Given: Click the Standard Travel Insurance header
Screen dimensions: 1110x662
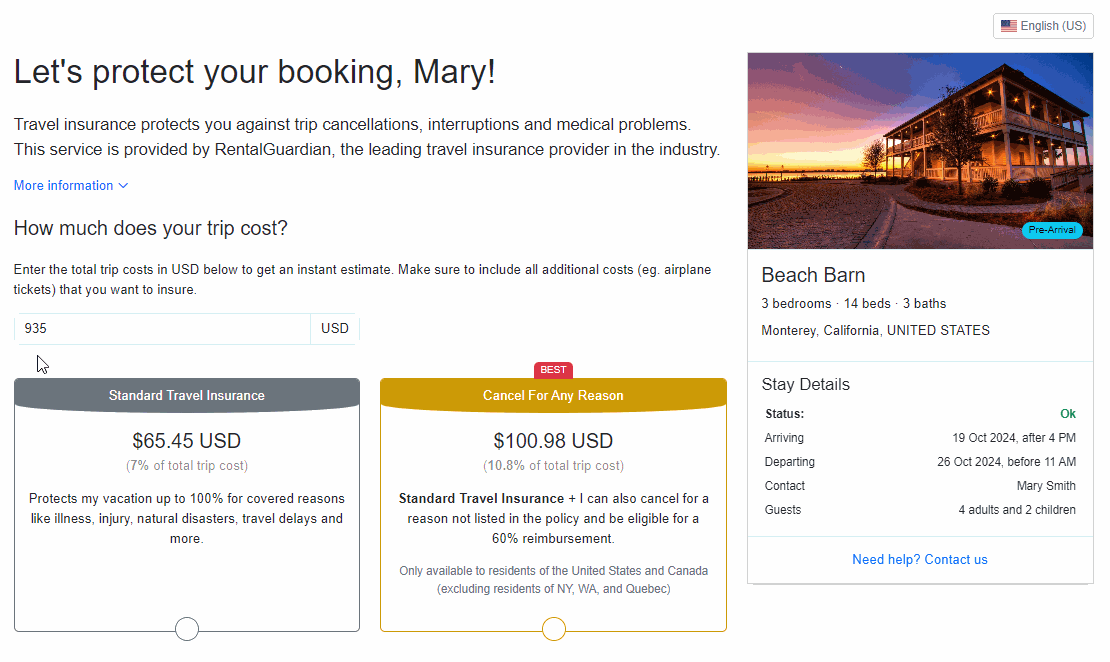Looking at the screenshot, I should coord(187,395).
